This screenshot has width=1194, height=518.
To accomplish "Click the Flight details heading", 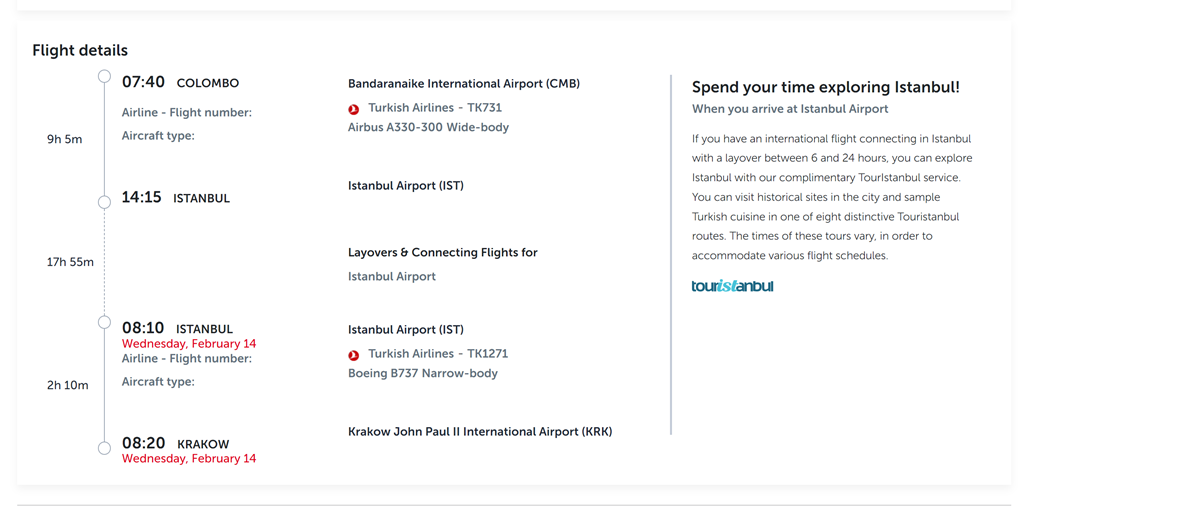I will (x=80, y=50).
